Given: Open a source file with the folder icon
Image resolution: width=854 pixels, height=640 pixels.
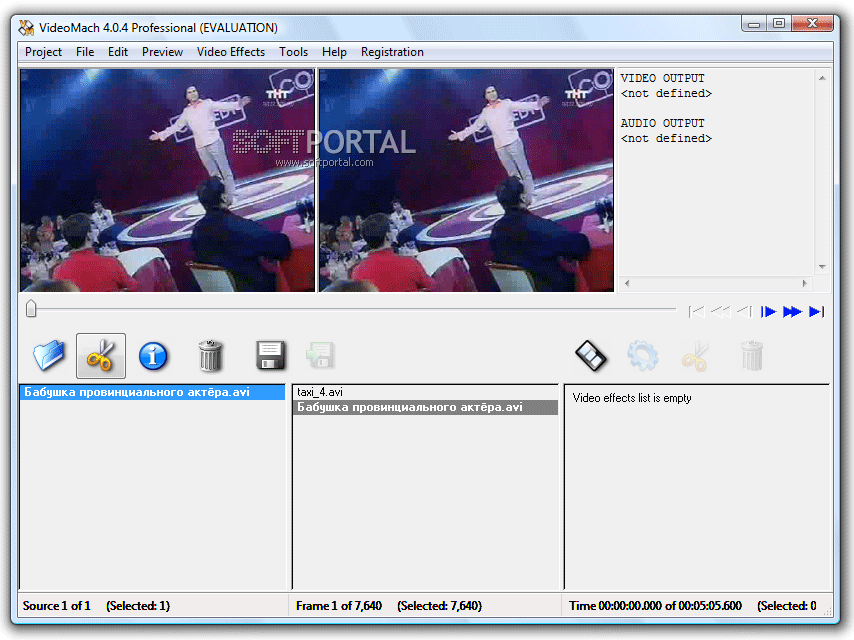Looking at the screenshot, I should pyautogui.click(x=48, y=356).
